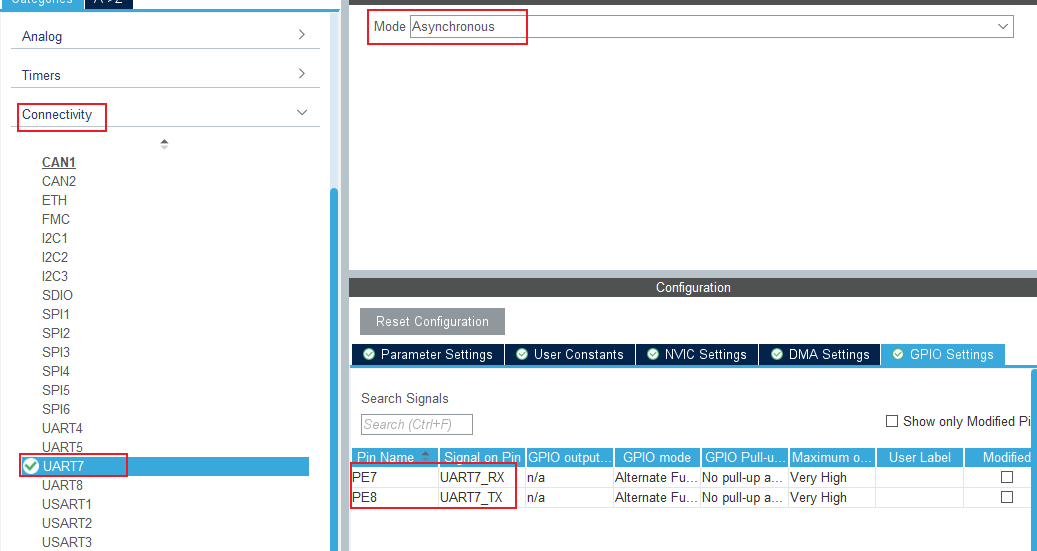Click the GPIO Pull-up column header
Image resolution: width=1037 pixels, height=551 pixels.
[x=744, y=457]
